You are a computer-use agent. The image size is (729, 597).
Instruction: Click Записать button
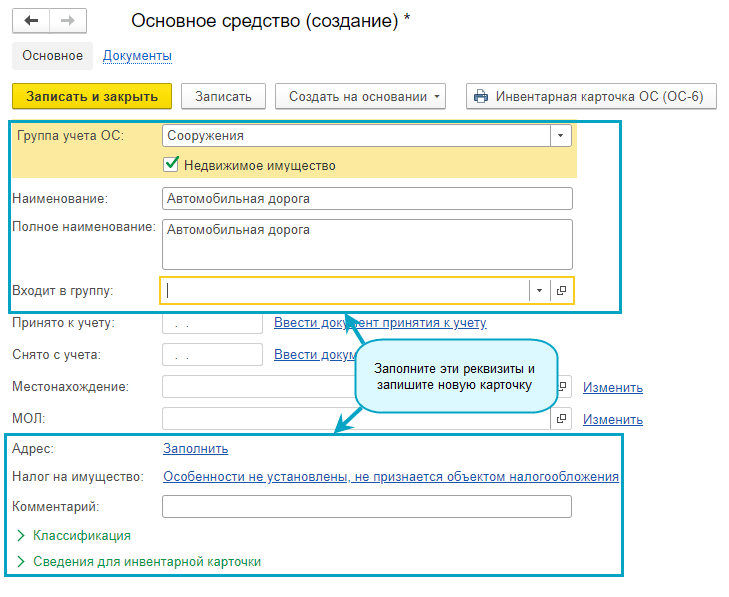pyautogui.click(x=223, y=96)
